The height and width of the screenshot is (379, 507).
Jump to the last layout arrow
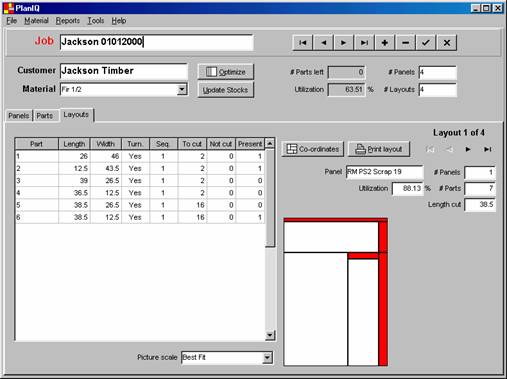coord(487,149)
